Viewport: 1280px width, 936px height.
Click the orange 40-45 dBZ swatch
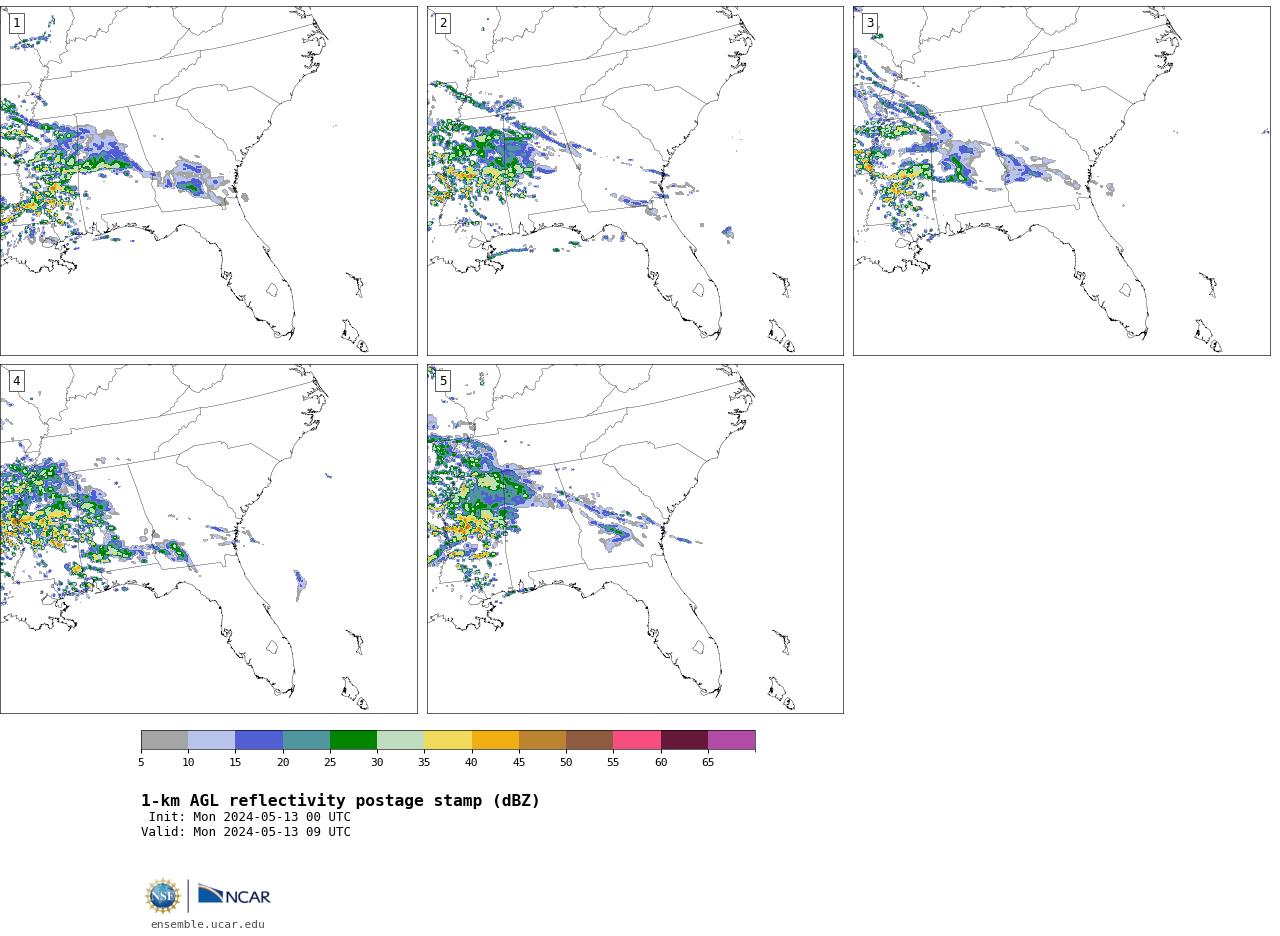[495, 740]
